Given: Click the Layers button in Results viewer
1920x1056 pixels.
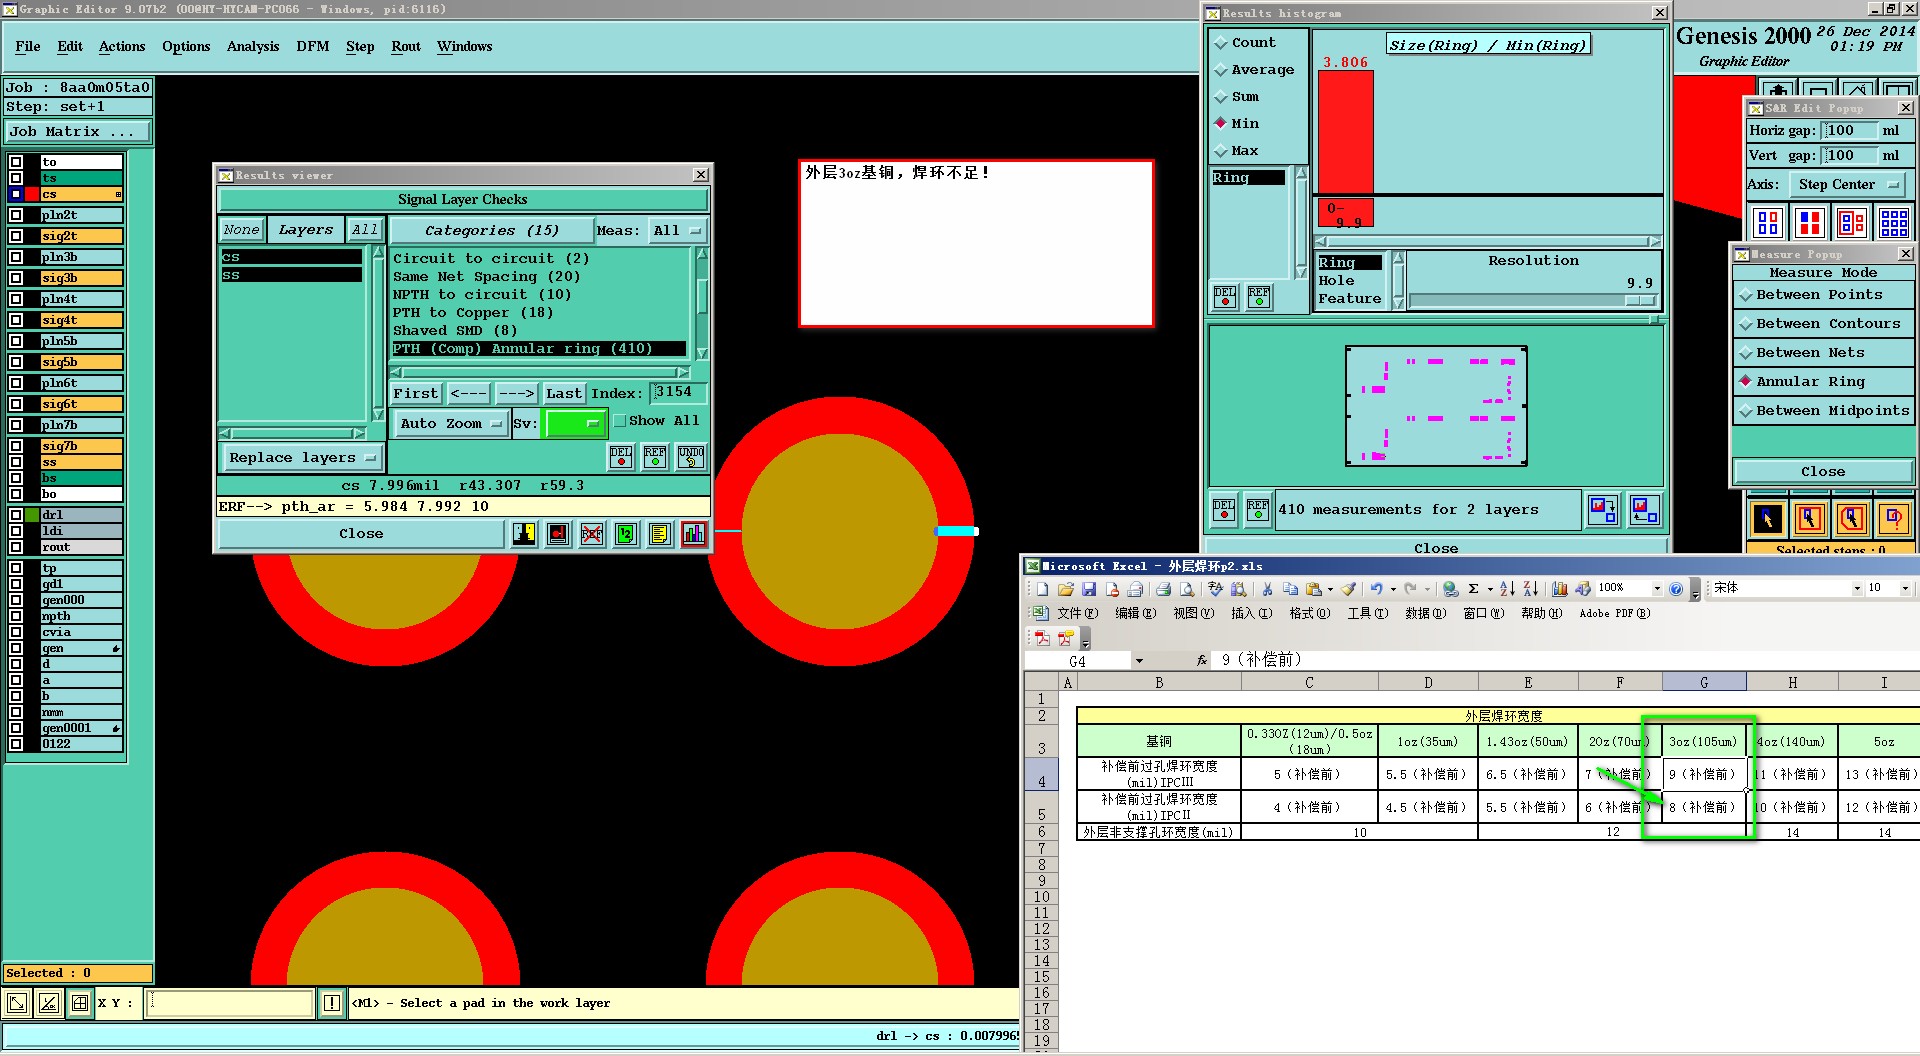Looking at the screenshot, I should coord(306,230).
